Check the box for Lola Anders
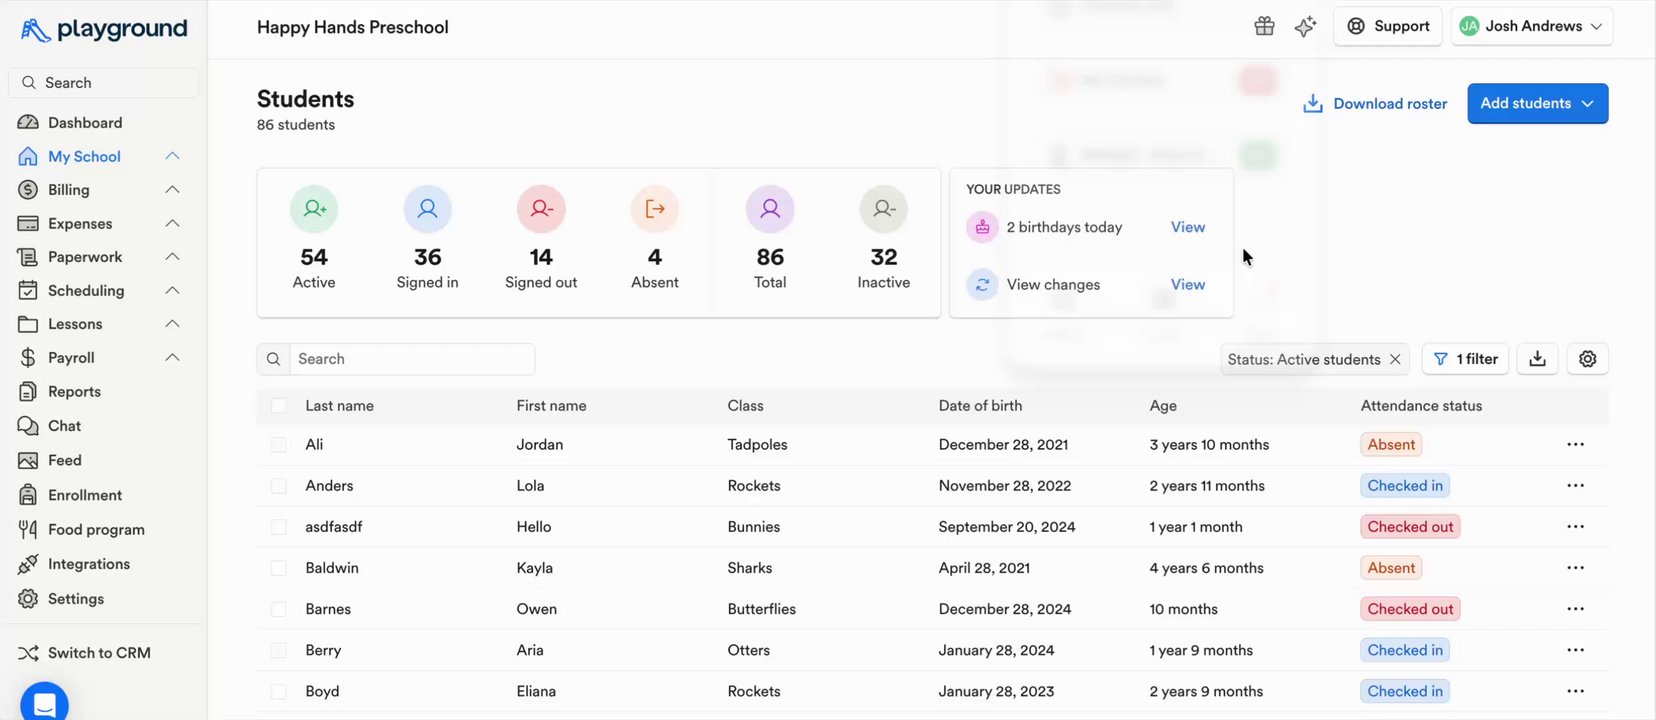 (279, 486)
